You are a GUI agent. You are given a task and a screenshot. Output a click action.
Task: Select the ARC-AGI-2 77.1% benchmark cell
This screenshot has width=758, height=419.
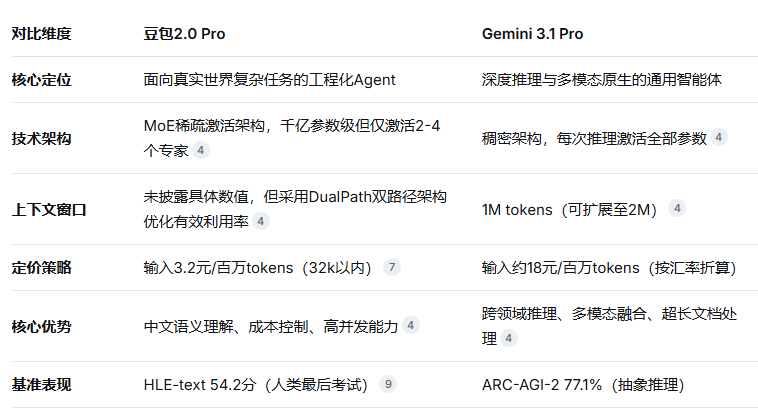pos(583,384)
